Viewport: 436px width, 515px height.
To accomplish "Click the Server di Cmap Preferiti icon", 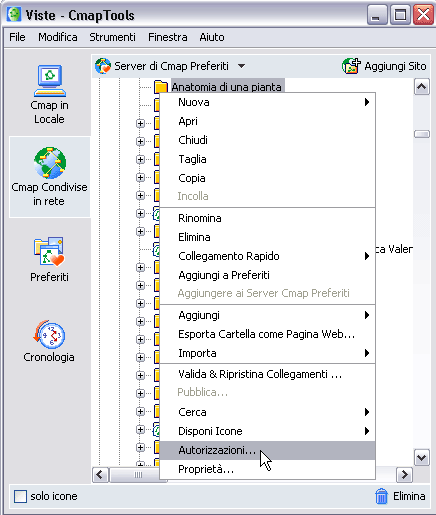I will pos(103,66).
